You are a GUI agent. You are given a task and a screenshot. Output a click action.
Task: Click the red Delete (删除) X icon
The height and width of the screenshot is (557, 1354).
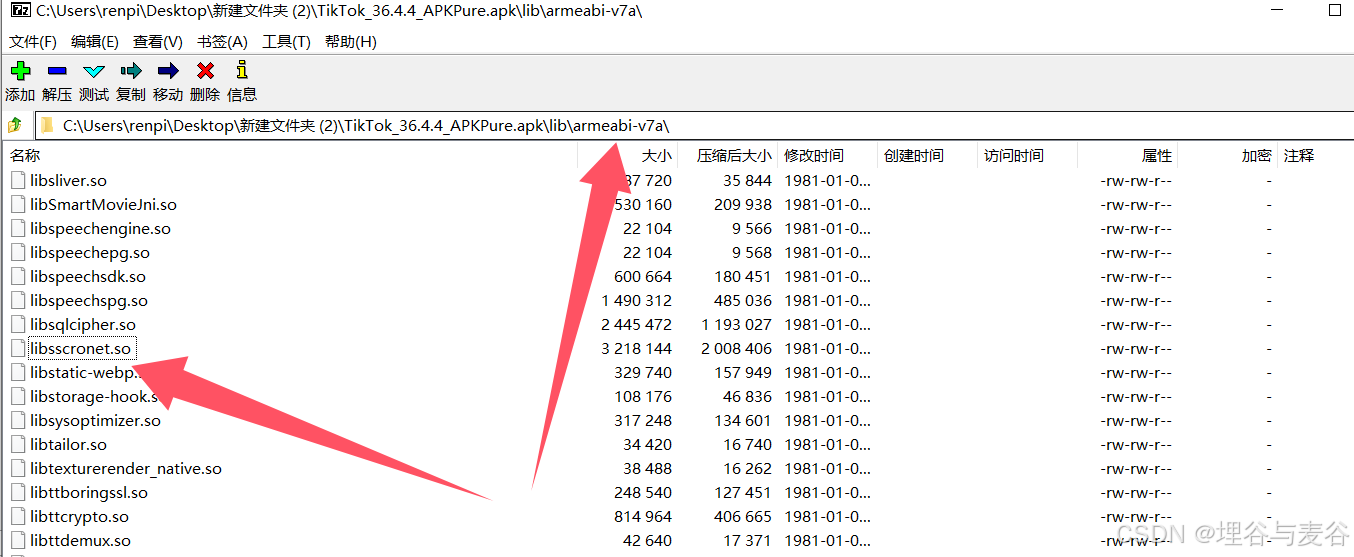tap(205, 71)
